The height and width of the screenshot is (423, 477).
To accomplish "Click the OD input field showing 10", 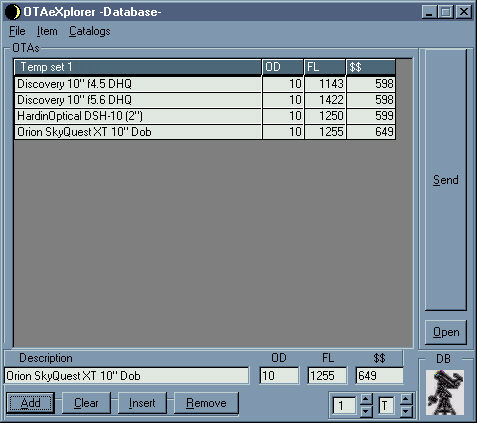I will [x=279, y=376].
